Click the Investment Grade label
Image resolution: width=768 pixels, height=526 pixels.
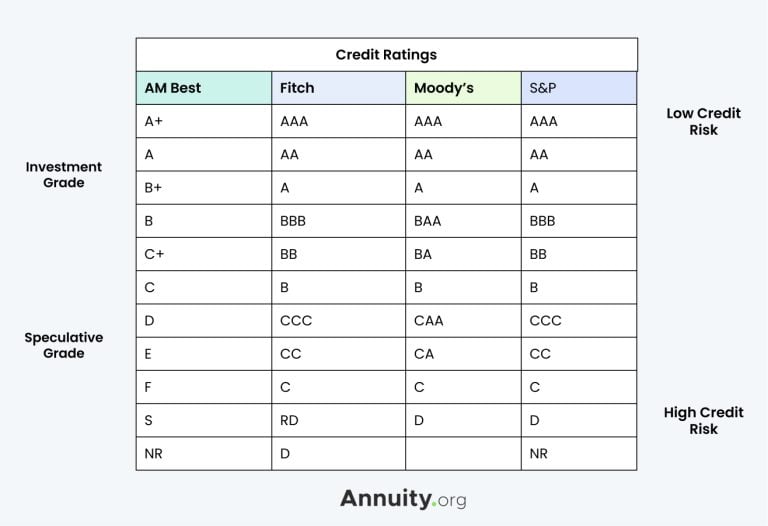click(64, 175)
